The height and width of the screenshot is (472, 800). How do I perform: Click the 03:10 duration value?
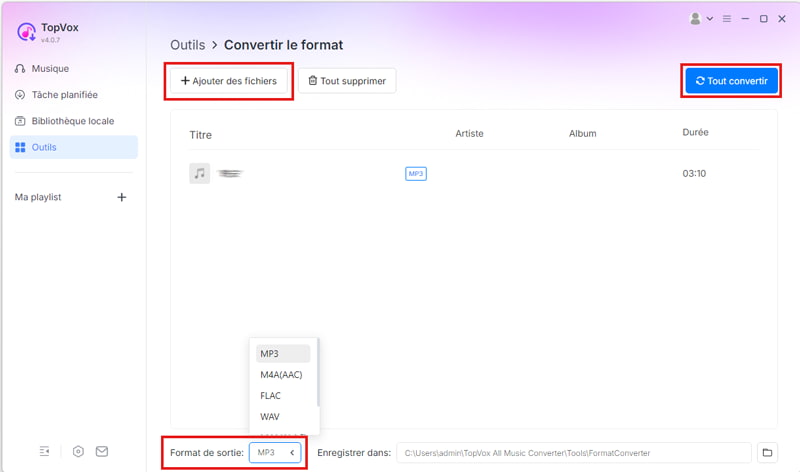click(x=694, y=173)
